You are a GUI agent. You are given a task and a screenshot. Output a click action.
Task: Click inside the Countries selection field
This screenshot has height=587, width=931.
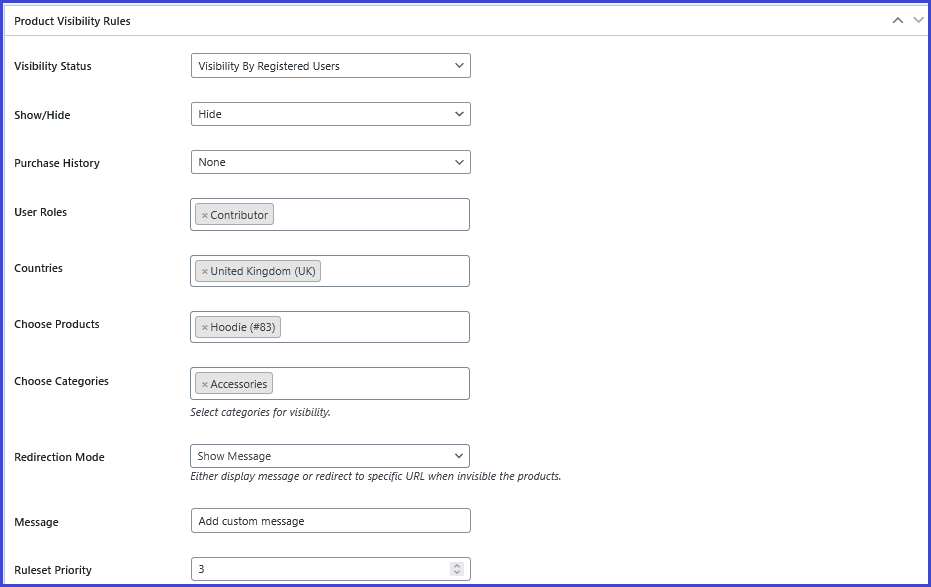(x=394, y=271)
